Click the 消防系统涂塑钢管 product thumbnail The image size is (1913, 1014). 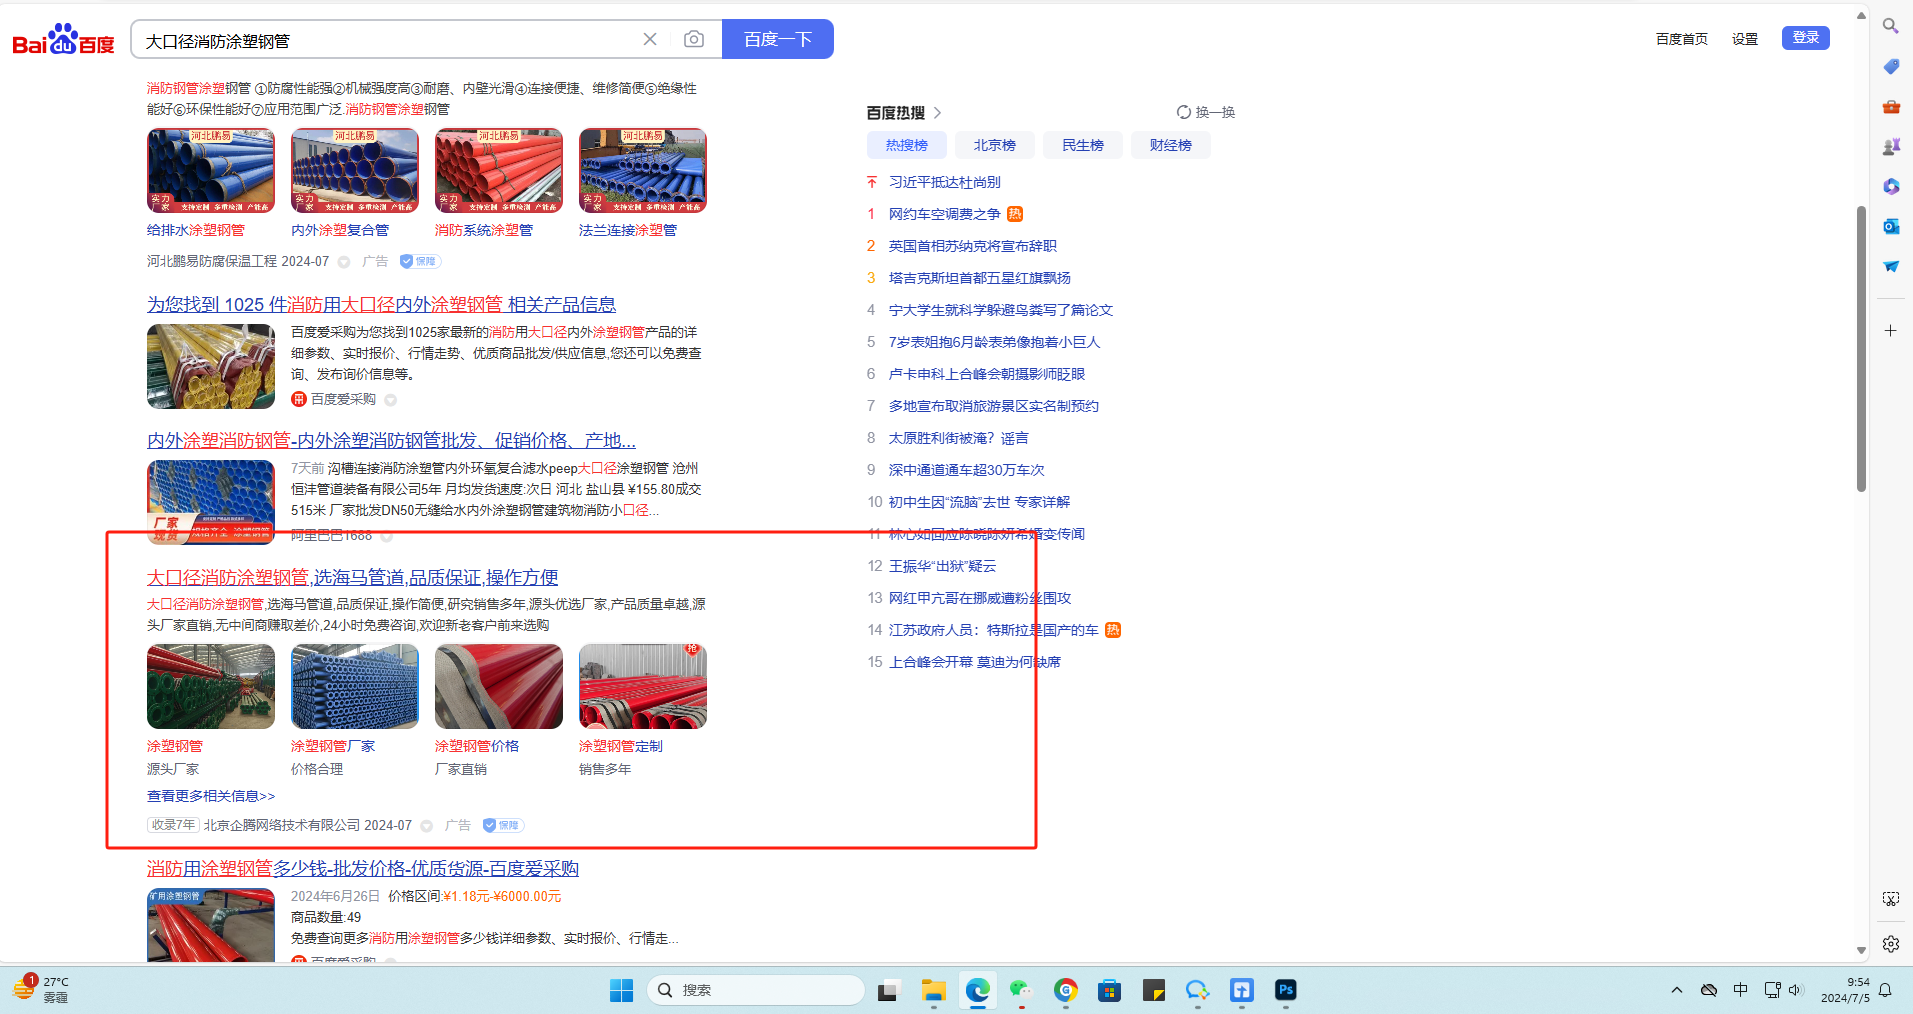click(499, 170)
